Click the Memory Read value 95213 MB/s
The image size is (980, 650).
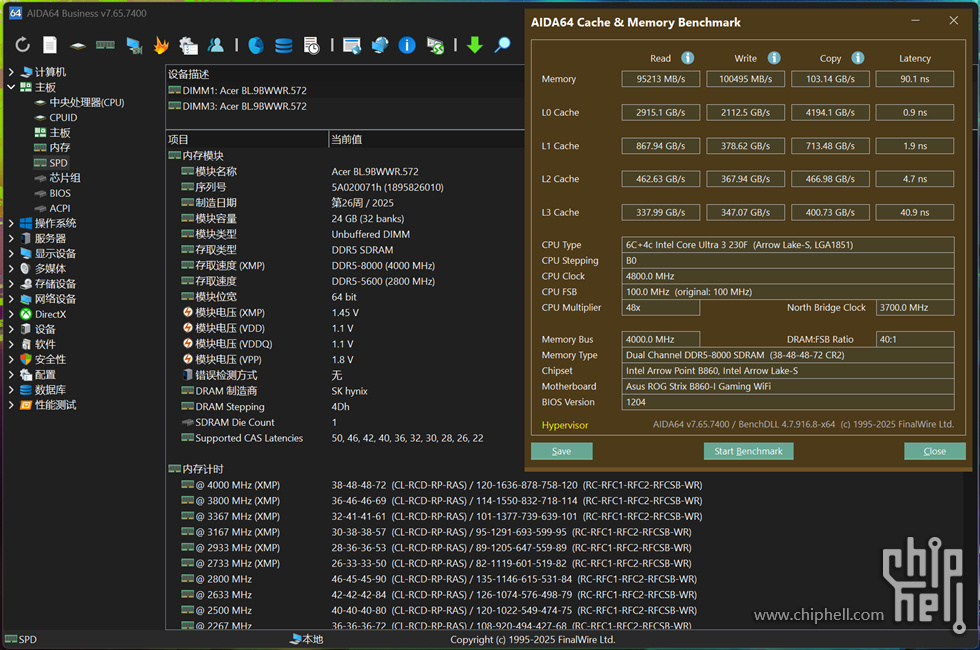(661, 79)
